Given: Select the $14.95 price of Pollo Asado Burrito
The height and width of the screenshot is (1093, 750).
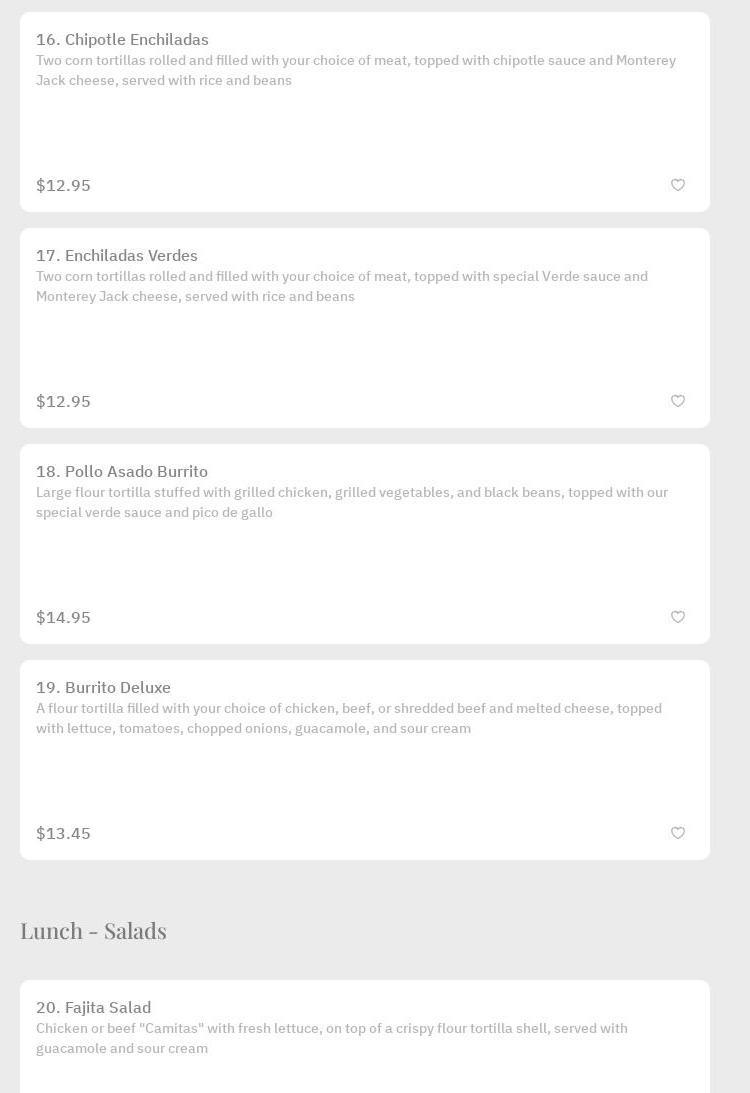Looking at the screenshot, I should [x=63, y=618].
